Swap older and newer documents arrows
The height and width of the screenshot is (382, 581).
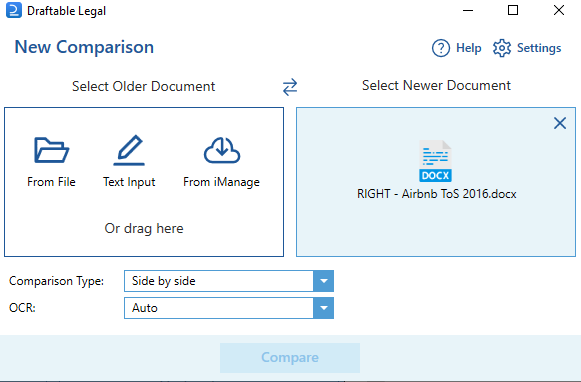[290, 87]
